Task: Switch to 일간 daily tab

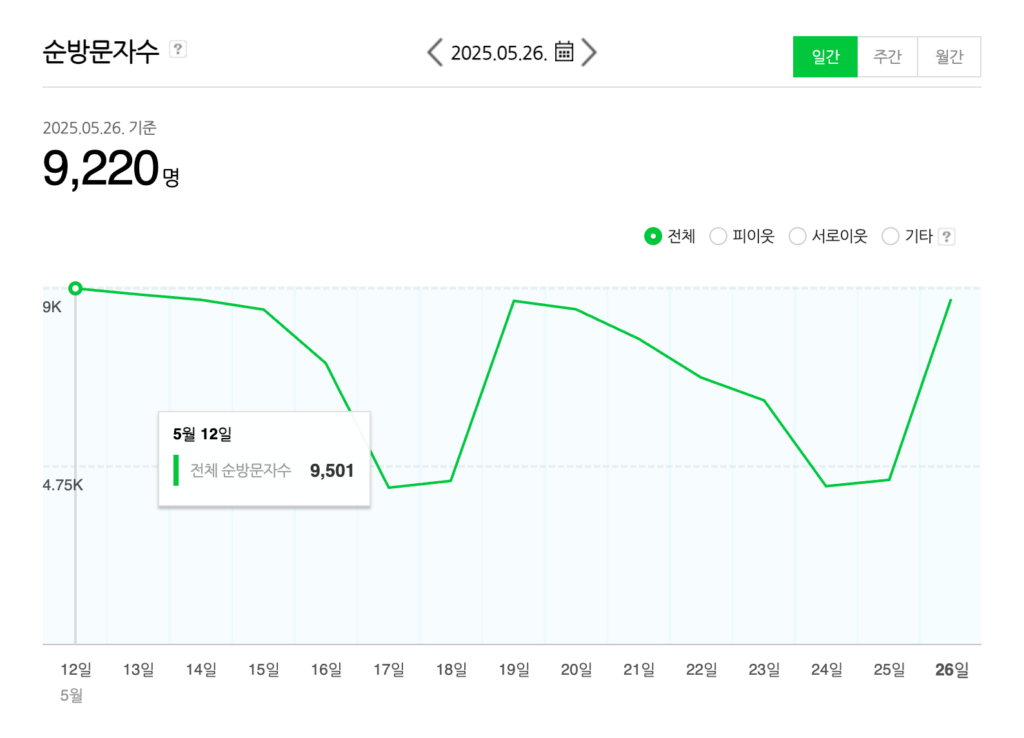Action: (x=825, y=57)
